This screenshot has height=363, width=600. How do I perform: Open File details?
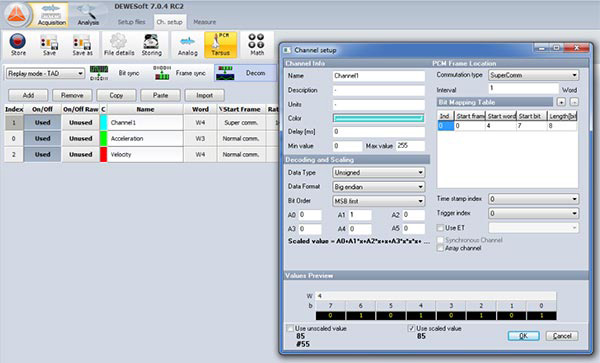pyautogui.click(x=119, y=45)
